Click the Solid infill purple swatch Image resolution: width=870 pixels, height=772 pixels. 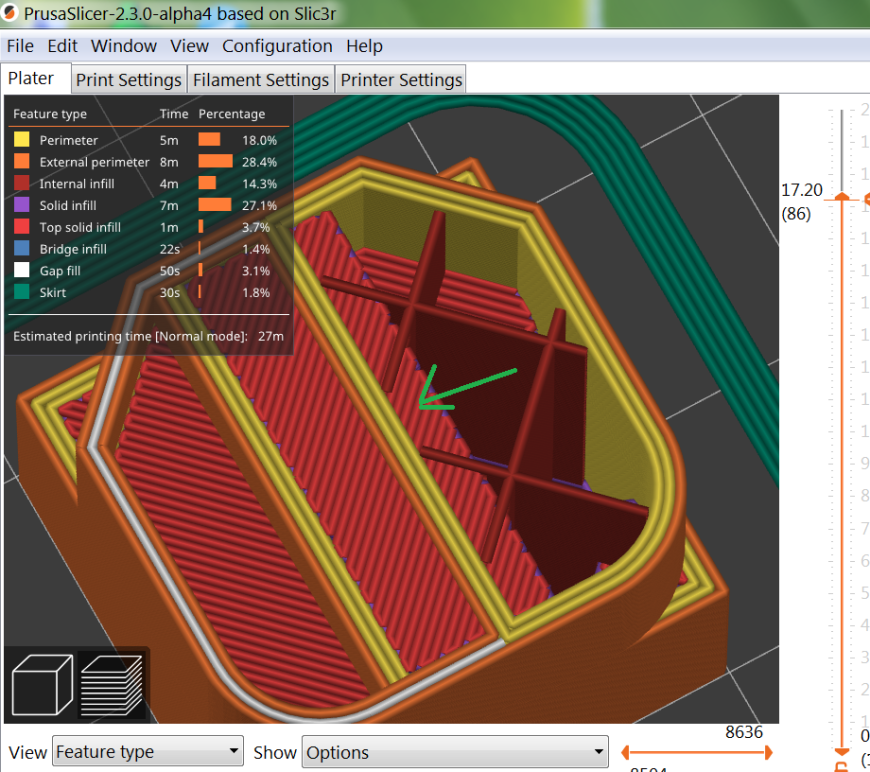click(x=22, y=205)
